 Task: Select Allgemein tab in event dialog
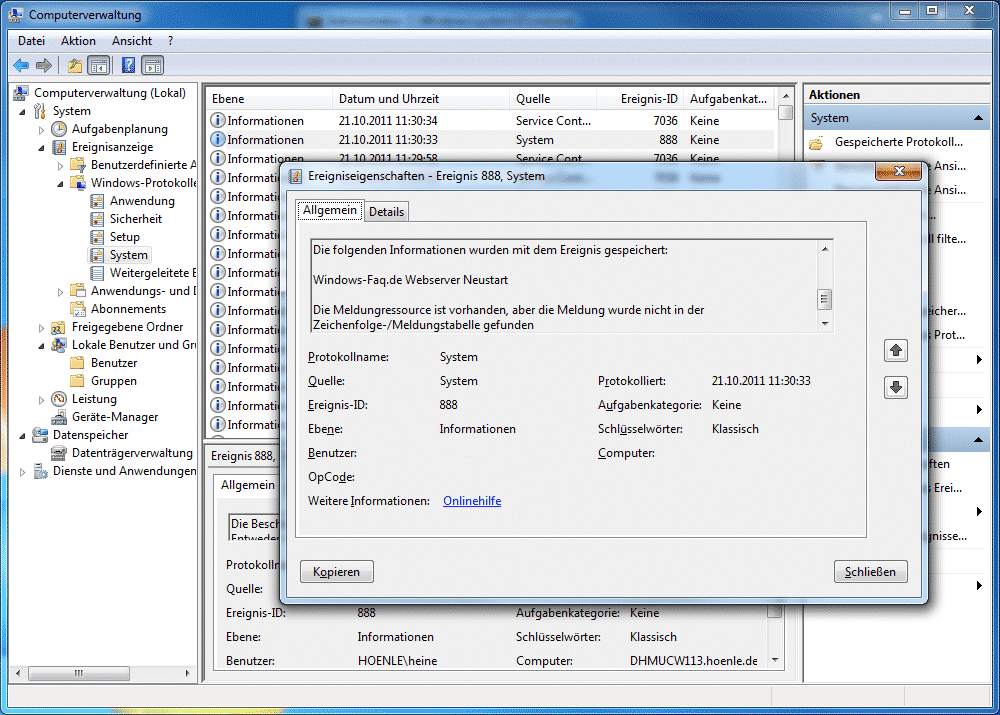pos(330,210)
